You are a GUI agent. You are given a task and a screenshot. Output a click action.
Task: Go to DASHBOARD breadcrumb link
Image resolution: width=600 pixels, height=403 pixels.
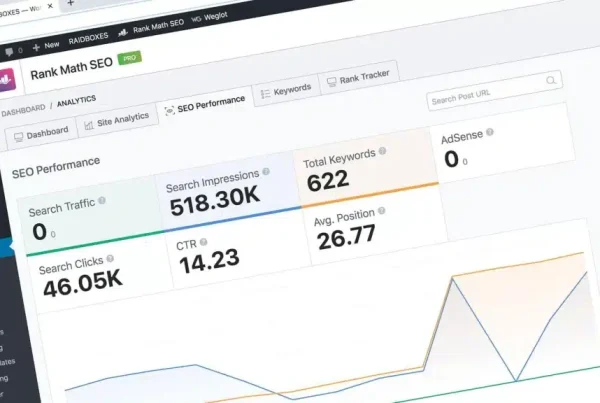(23, 111)
